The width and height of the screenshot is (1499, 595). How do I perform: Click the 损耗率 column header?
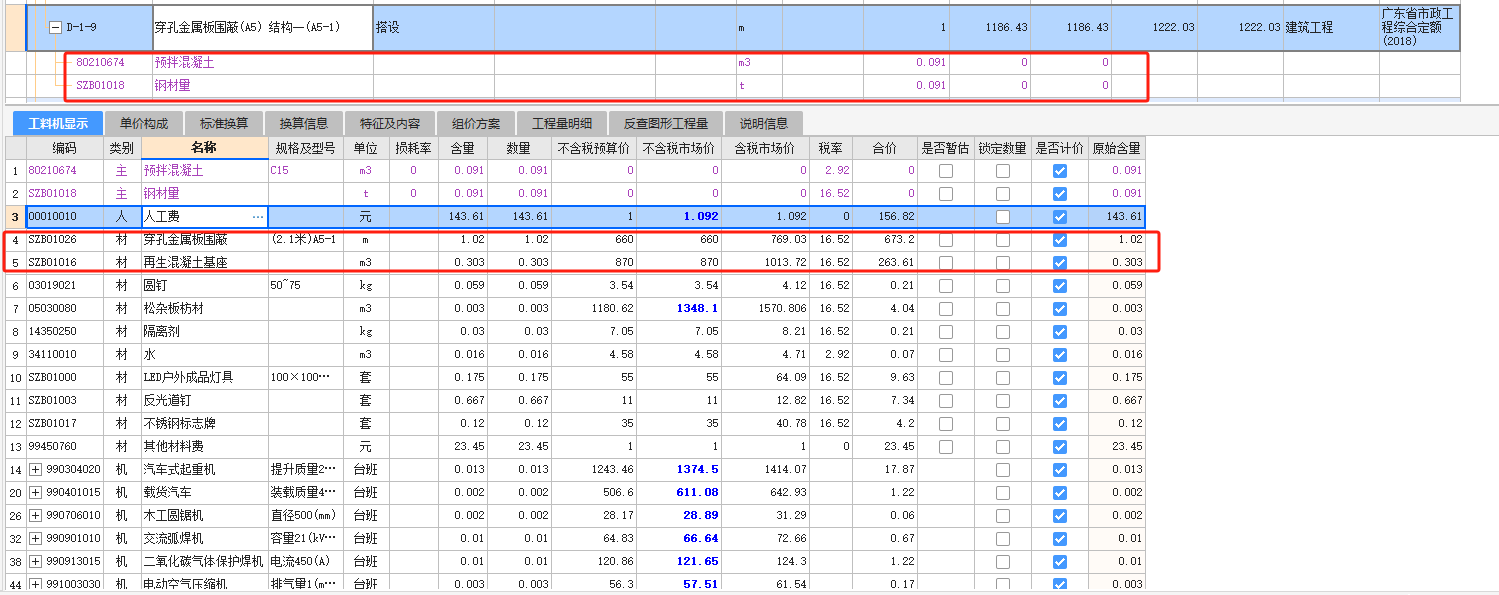[x=413, y=148]
